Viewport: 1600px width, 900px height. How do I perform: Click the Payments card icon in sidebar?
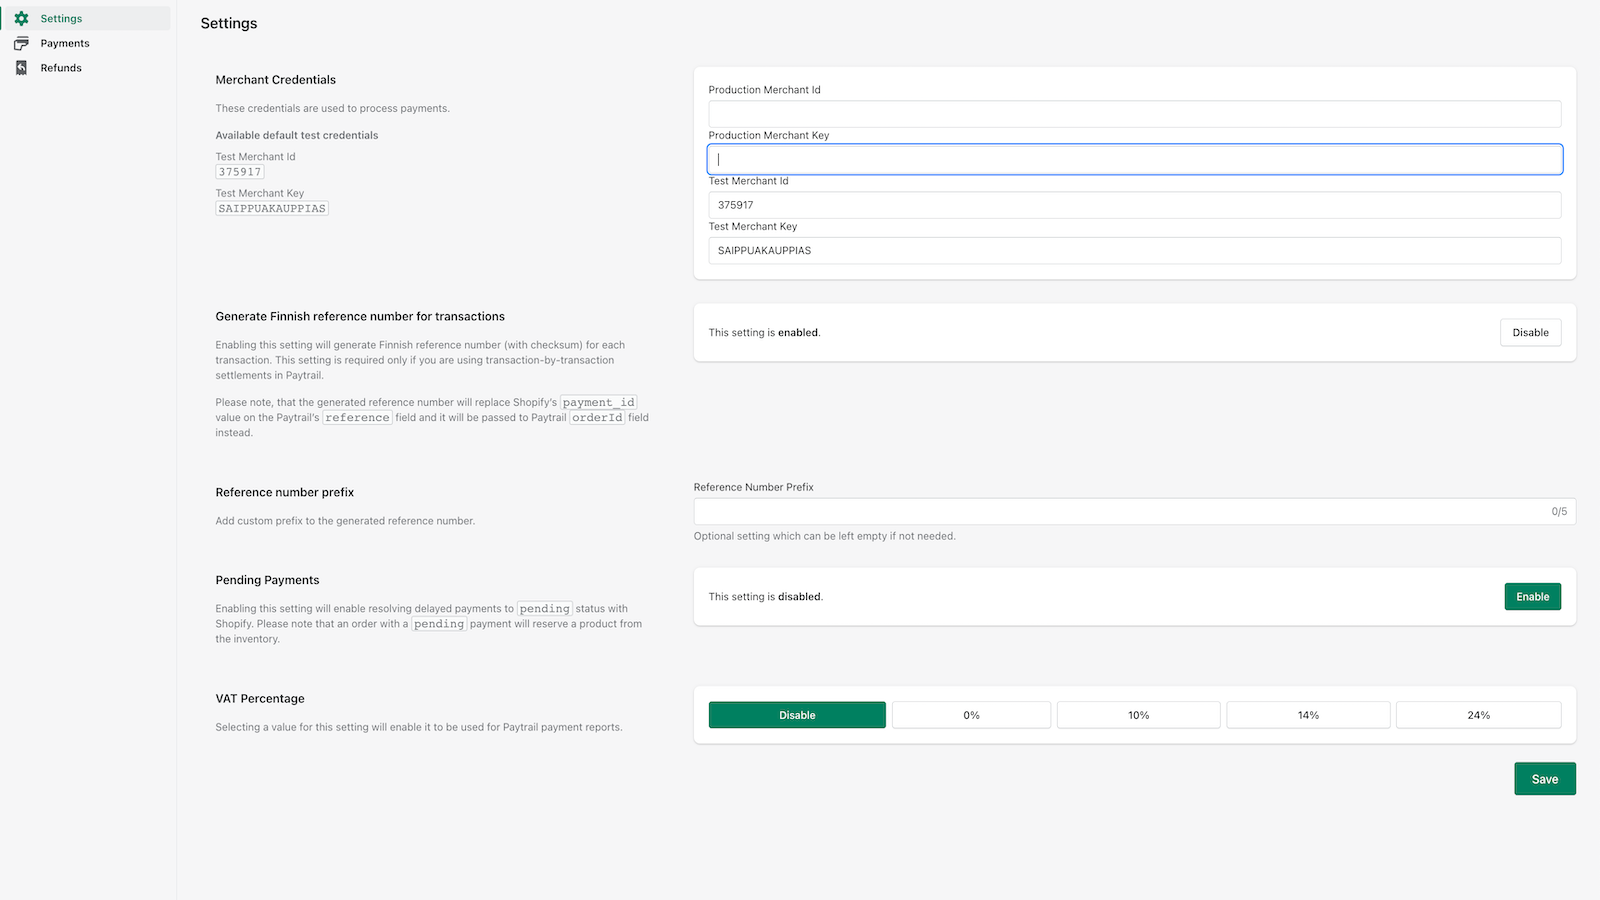[21, 43]
